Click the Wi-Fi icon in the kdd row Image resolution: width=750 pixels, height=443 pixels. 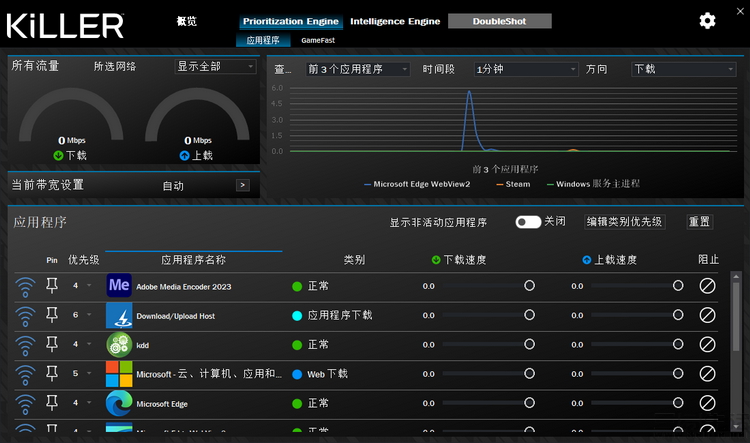(25, 345)
